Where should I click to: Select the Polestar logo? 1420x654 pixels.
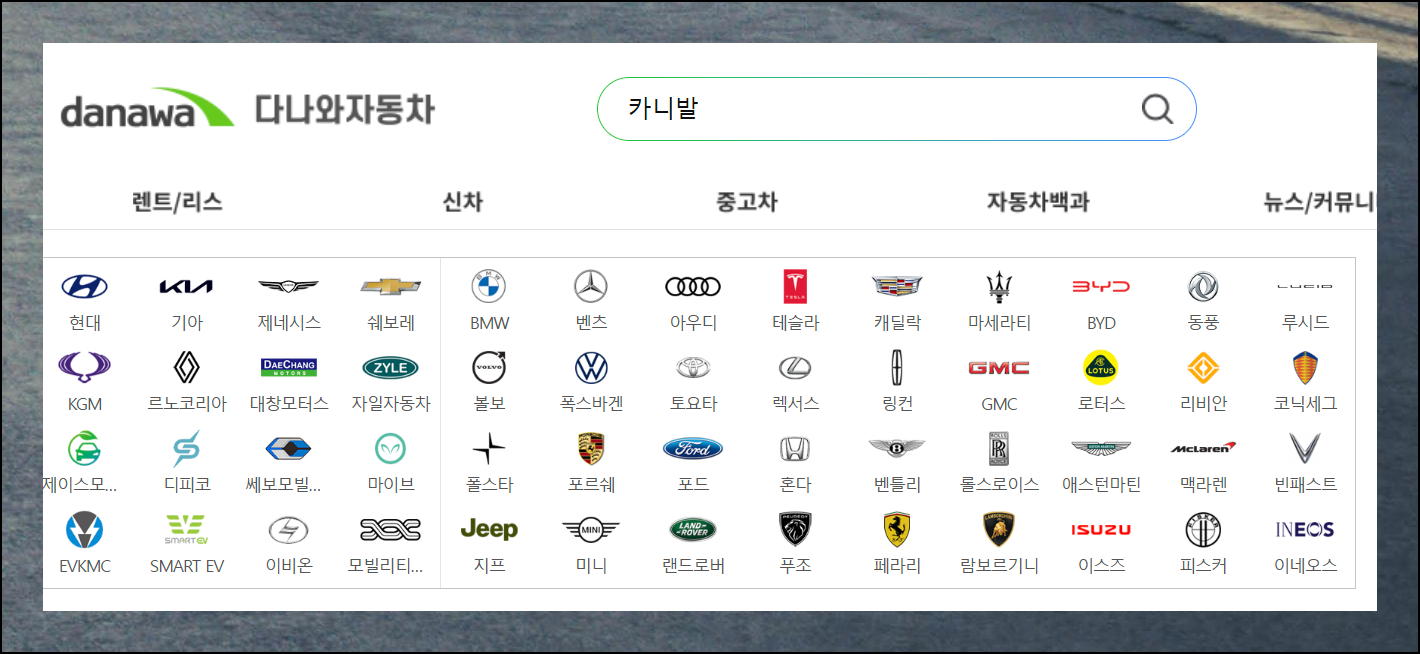point(489,449)
